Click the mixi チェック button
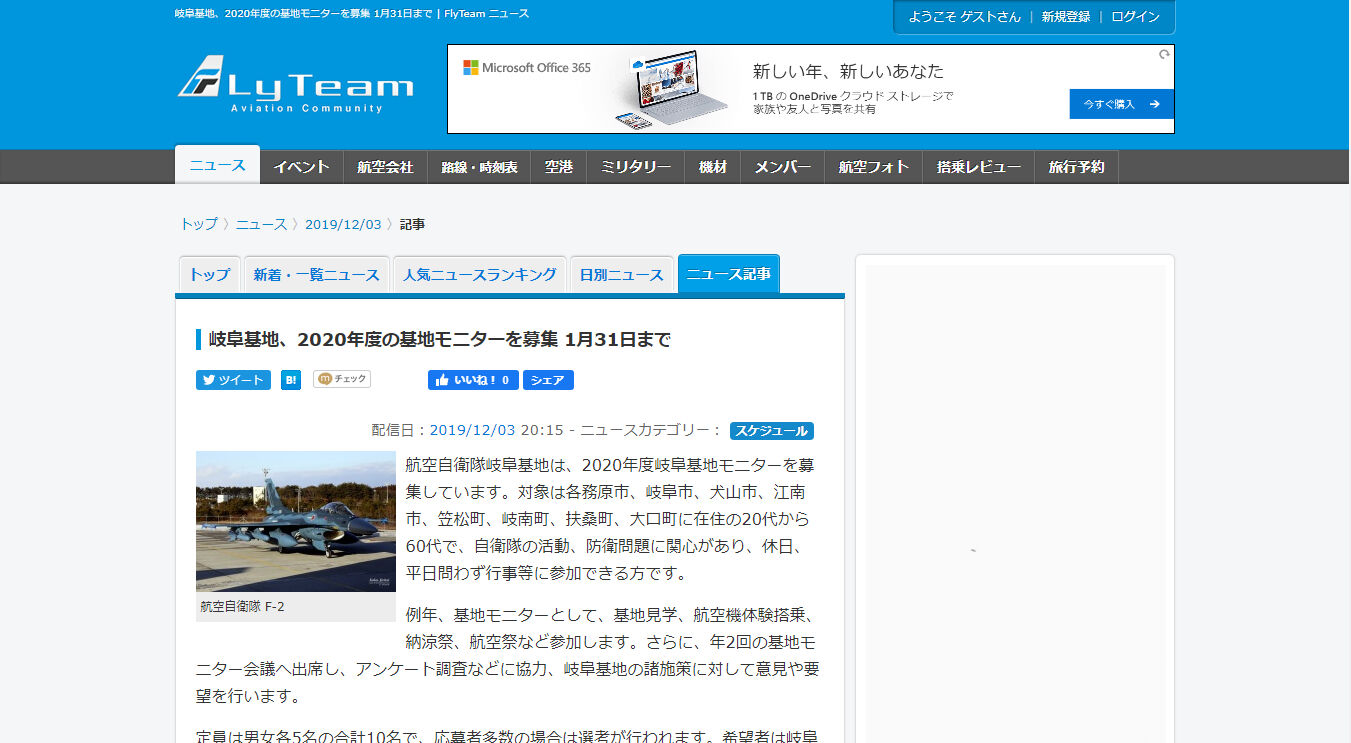 [342, 379]
